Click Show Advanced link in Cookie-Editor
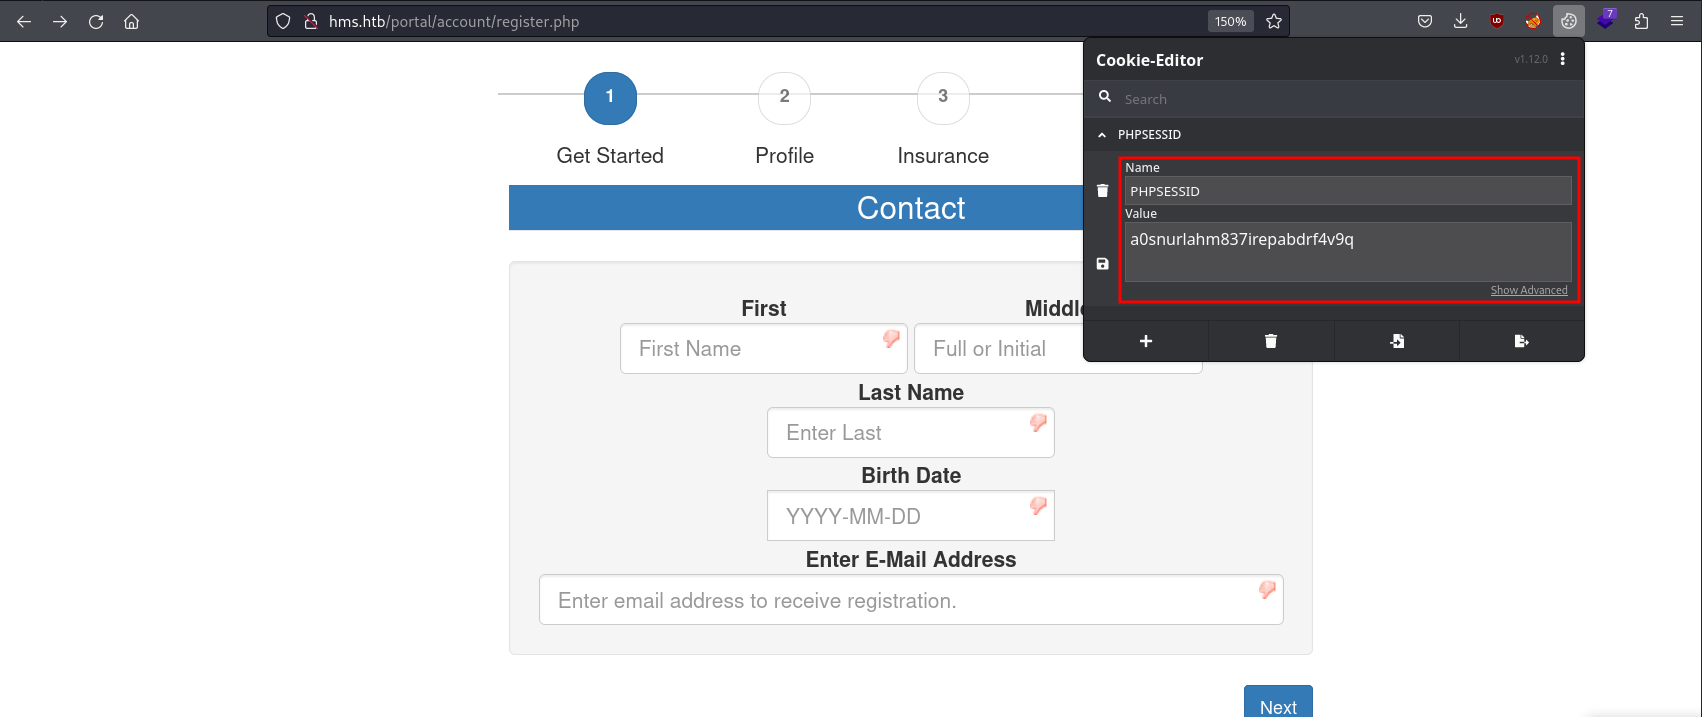This screenshot has width=1702, height=717. point(1529,290)
